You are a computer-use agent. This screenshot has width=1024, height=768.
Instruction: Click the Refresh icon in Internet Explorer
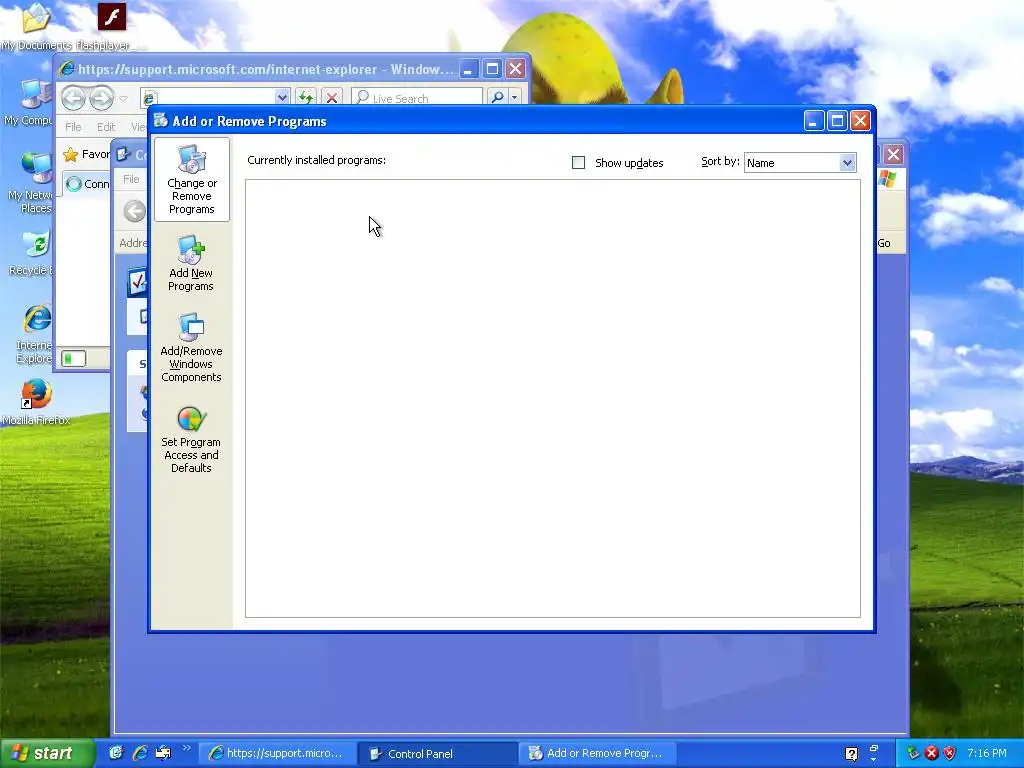click(x=305, y=98)
